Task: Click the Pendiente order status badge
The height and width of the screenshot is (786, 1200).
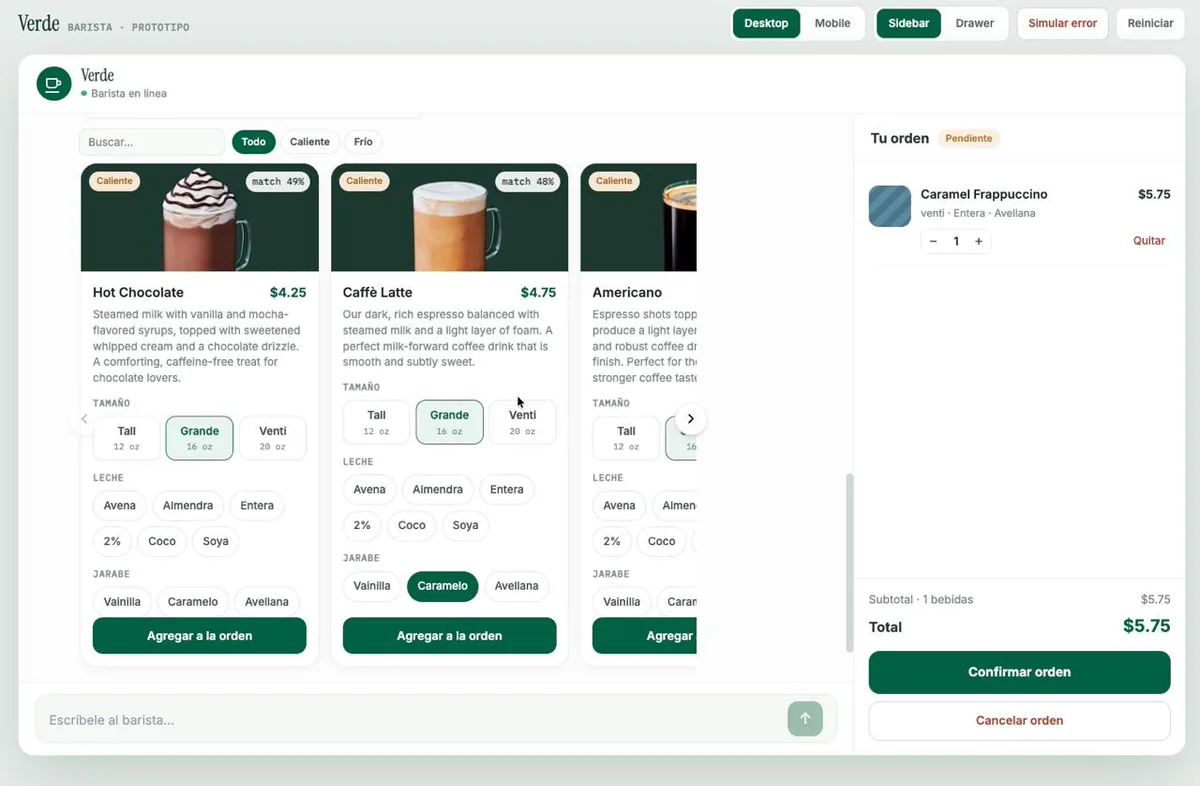Action: click(x=969, y=138)
